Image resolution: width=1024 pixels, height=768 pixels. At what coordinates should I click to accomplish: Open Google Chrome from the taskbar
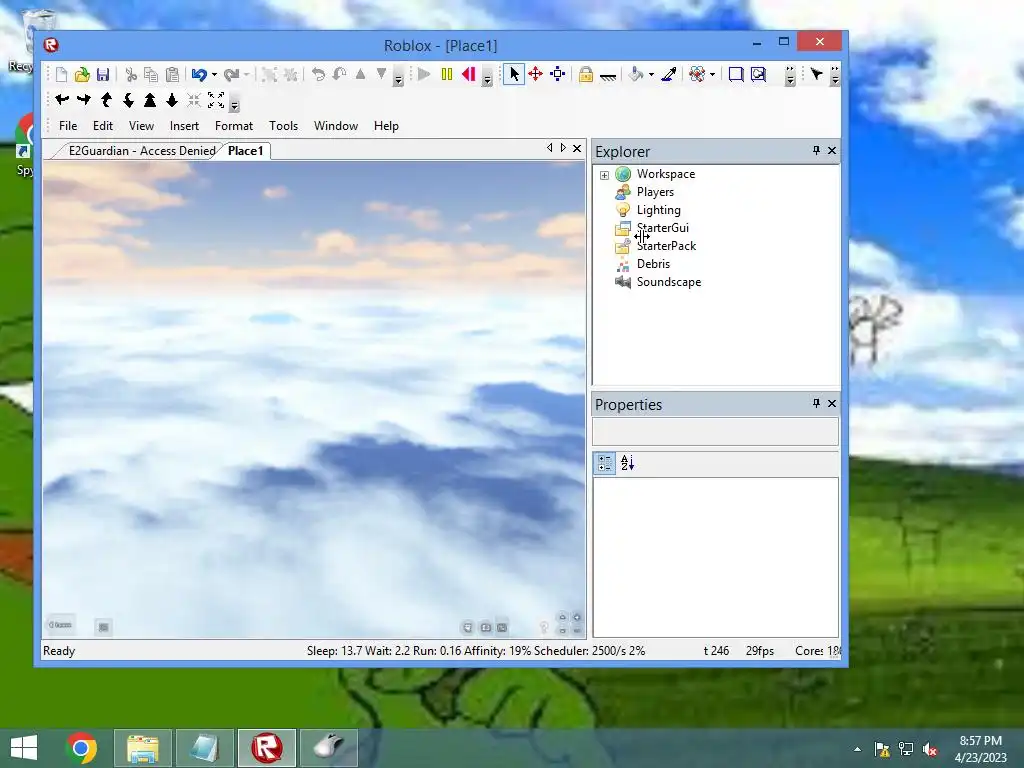coord(81,748)
